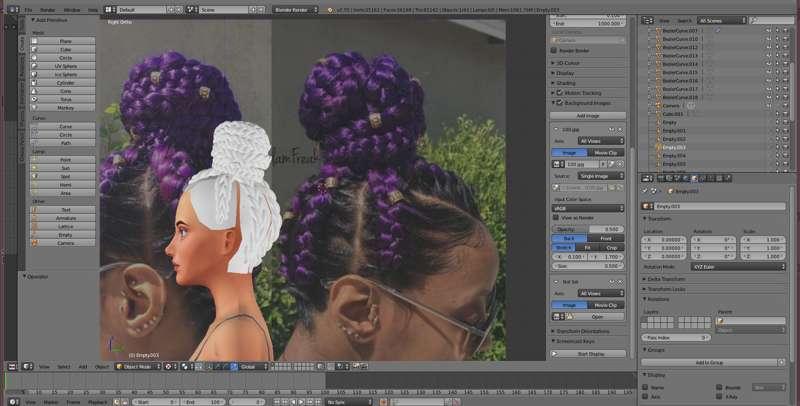
Task: Expand the Shading panel
Action: [565, 83]
